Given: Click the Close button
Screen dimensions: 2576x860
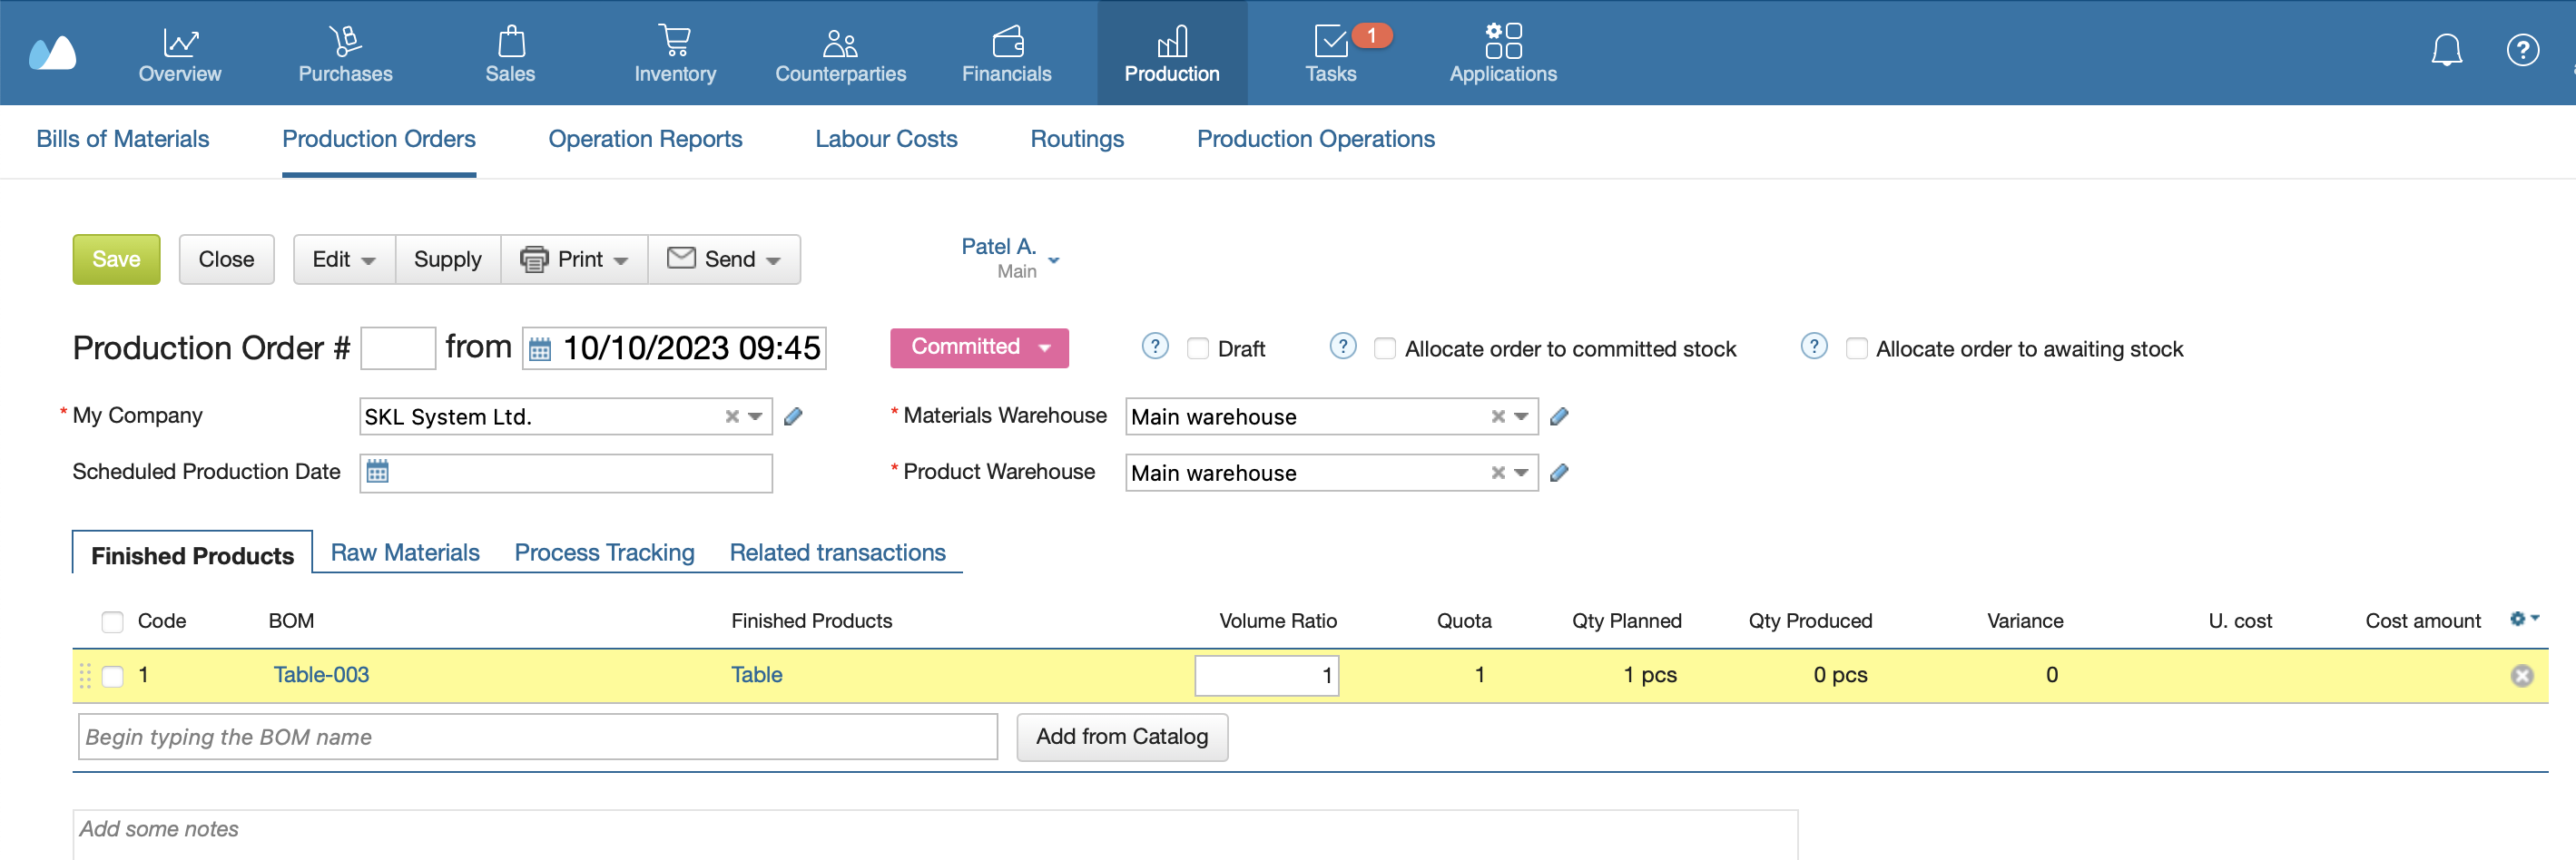Looking at the screenshot, I should (x=226, y=260).
